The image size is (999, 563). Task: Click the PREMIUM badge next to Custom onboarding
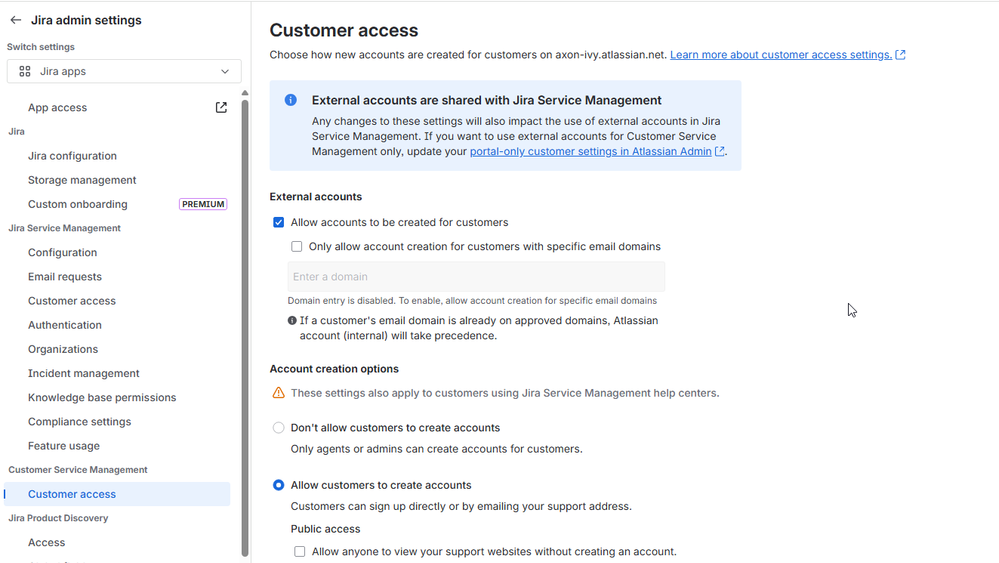203,204
